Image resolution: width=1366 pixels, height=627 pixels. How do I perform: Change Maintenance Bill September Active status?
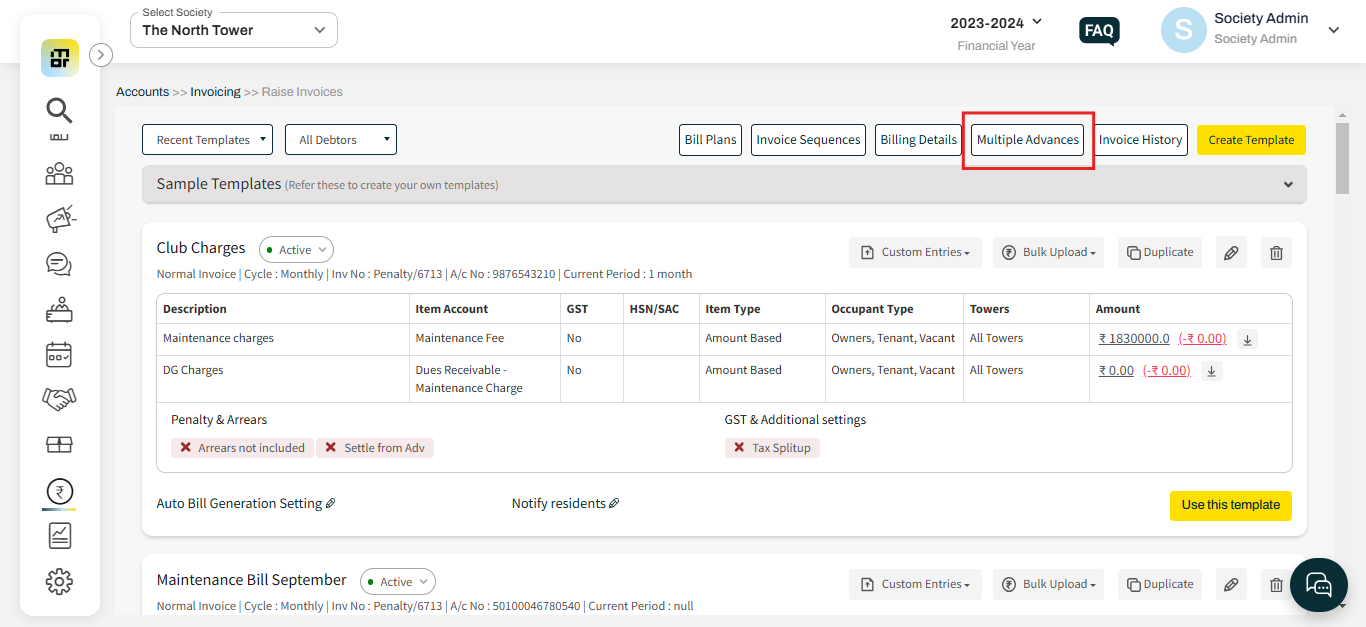coord(397,582)
